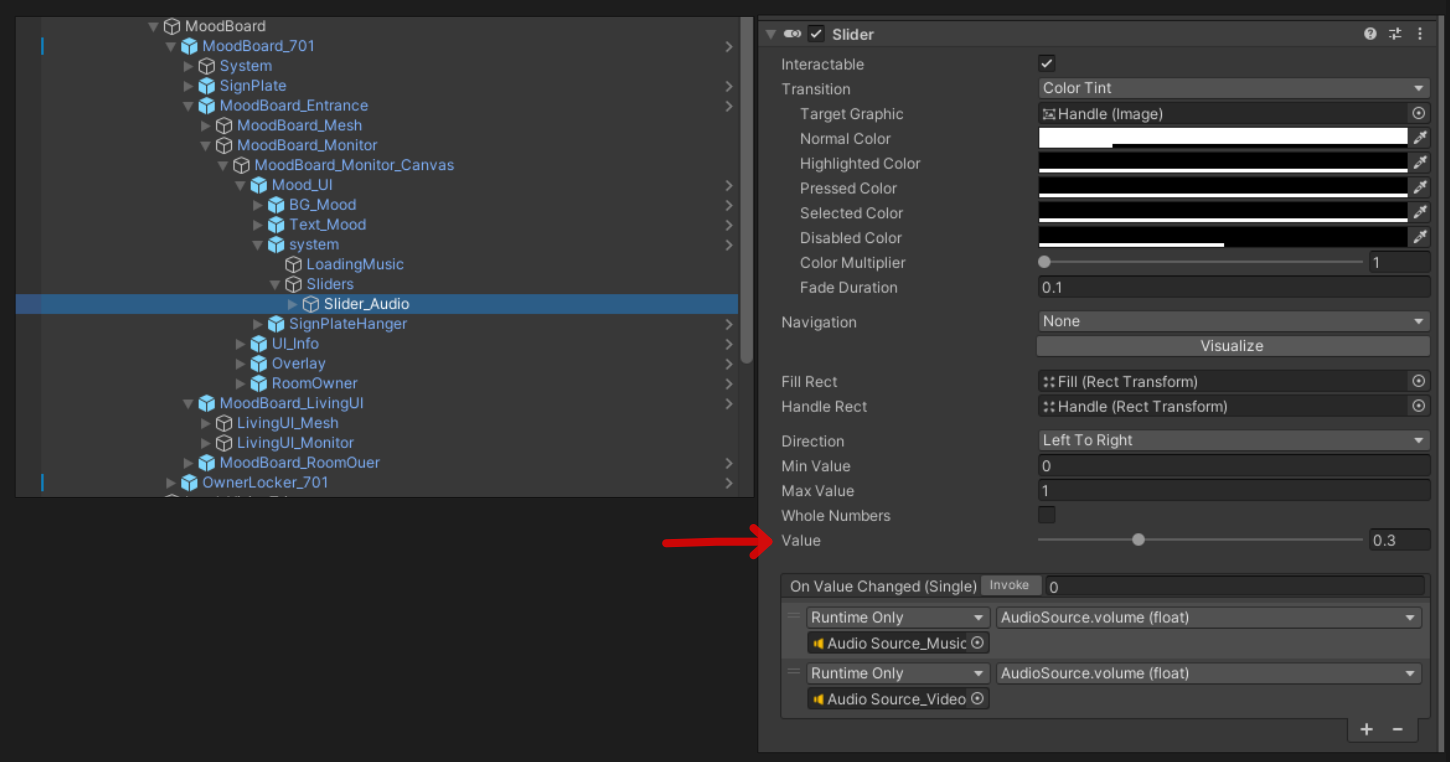This screenshot has height=762, width=1450.
Task: Click the eyedropper for Disabled Color
Action: (1419, 238)
